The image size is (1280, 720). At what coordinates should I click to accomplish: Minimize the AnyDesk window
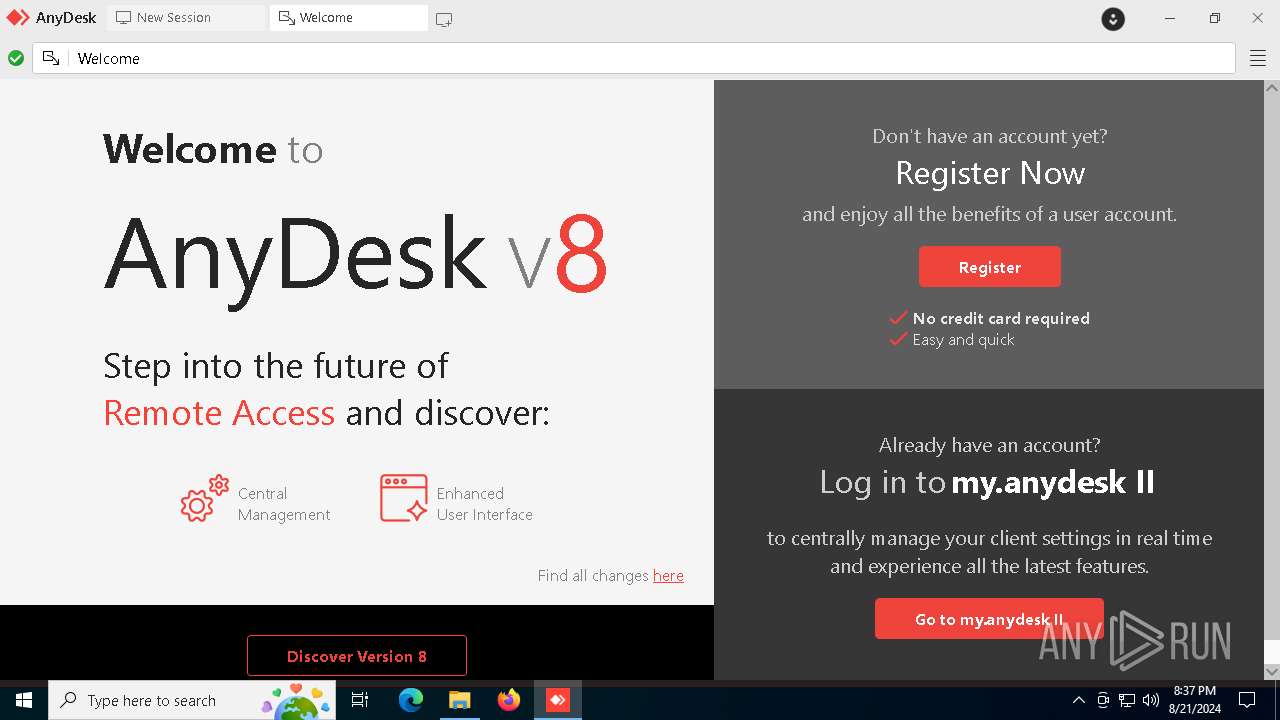pyautogui.click(x=1170, y=18)
